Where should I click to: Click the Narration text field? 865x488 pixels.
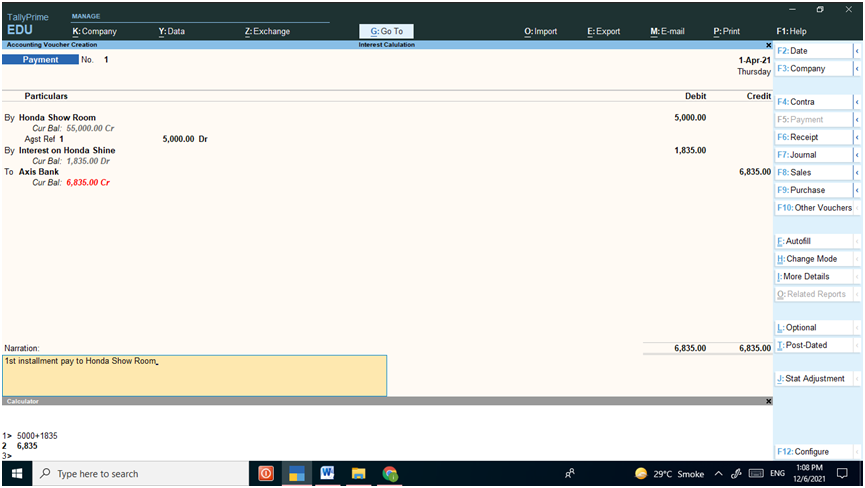pyautogui.click(x=195, y=376)
